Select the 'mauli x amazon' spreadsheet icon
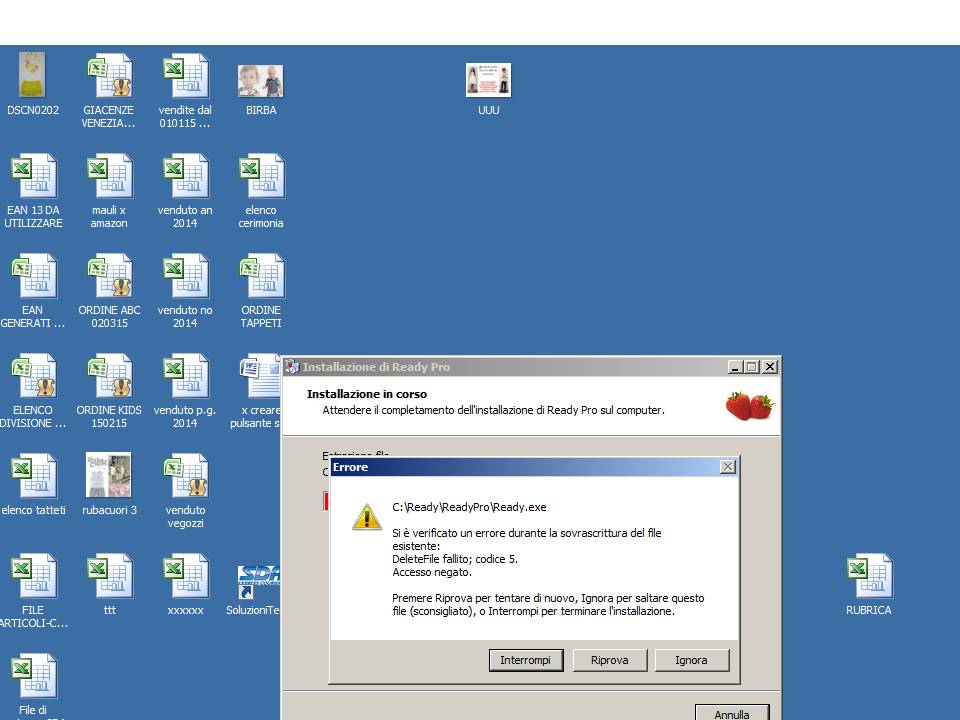 point(110,176)
